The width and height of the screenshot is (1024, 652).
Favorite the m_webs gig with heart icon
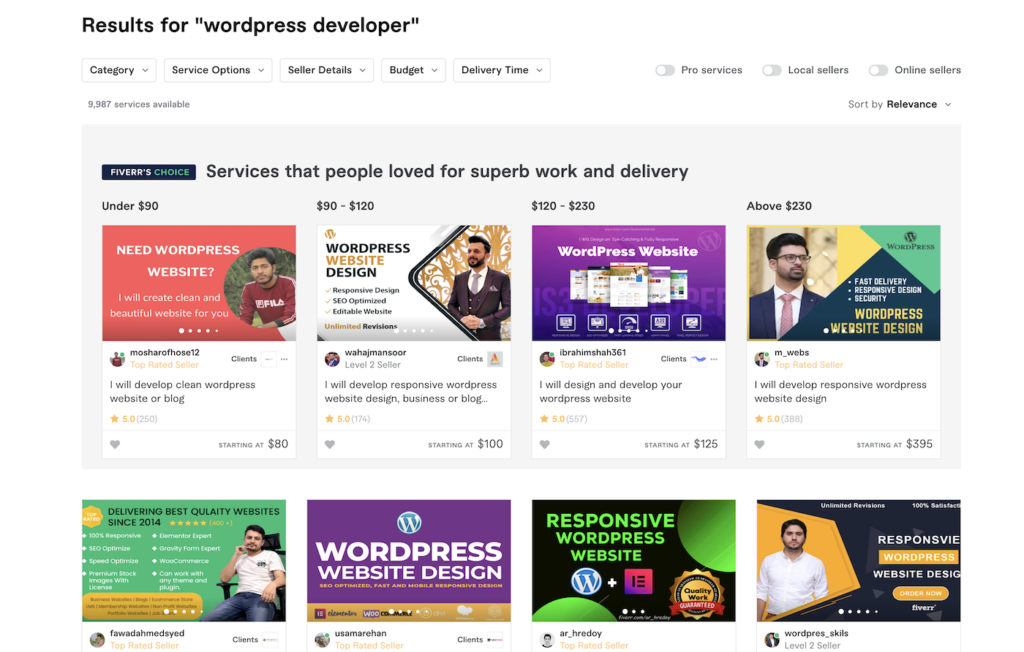point(760,444)
